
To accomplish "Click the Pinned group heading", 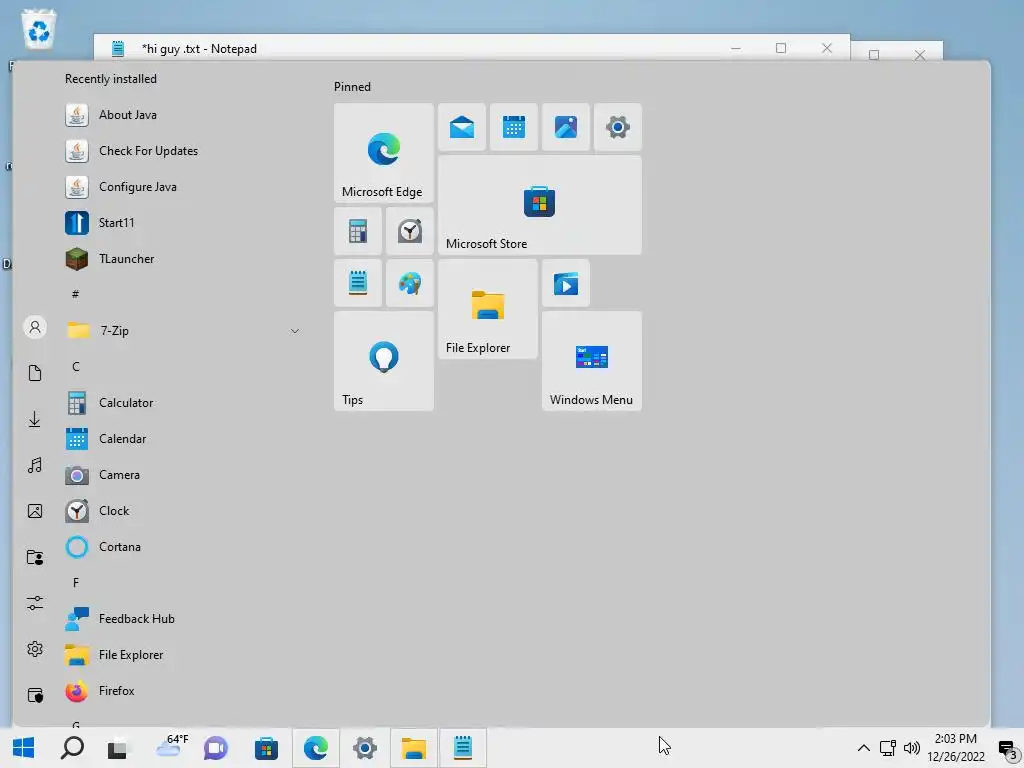I will [352, 87].
